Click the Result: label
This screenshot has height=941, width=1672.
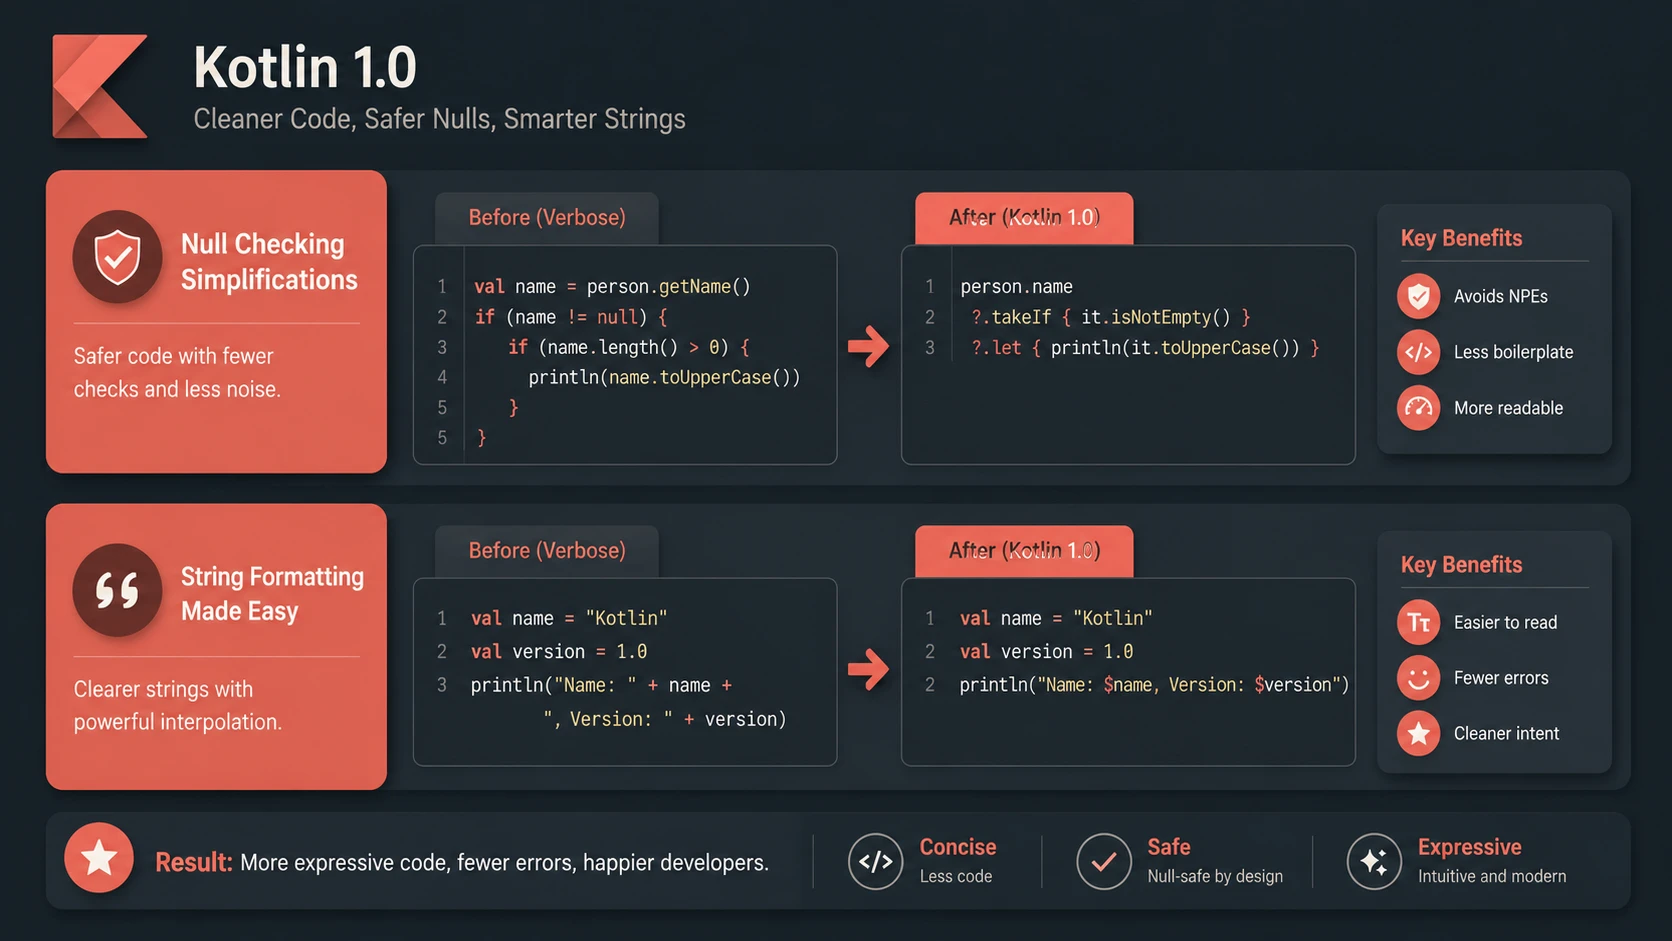[194, 862]
